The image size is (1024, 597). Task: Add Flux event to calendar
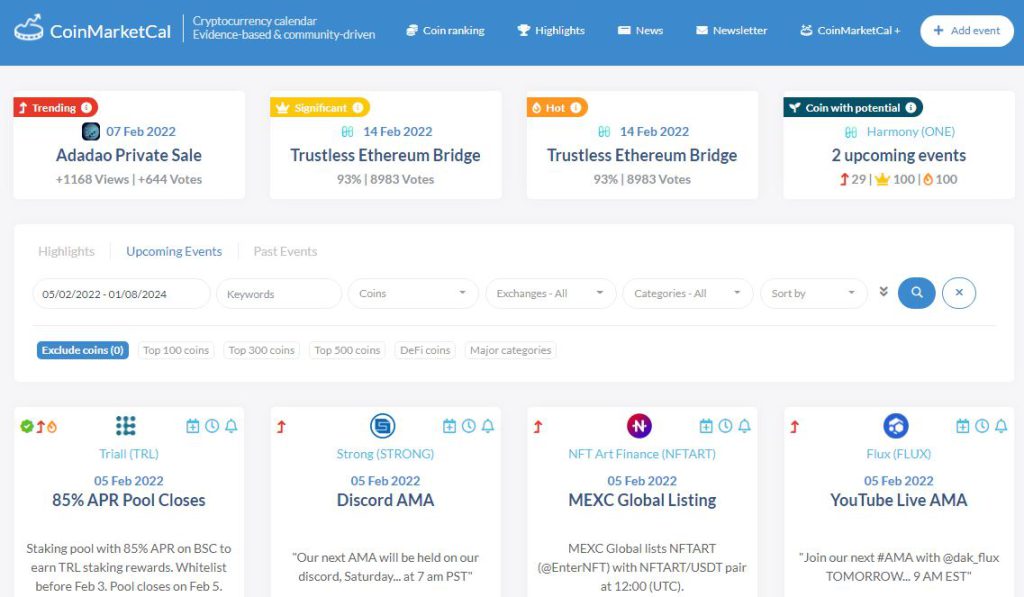pos(963,427)
